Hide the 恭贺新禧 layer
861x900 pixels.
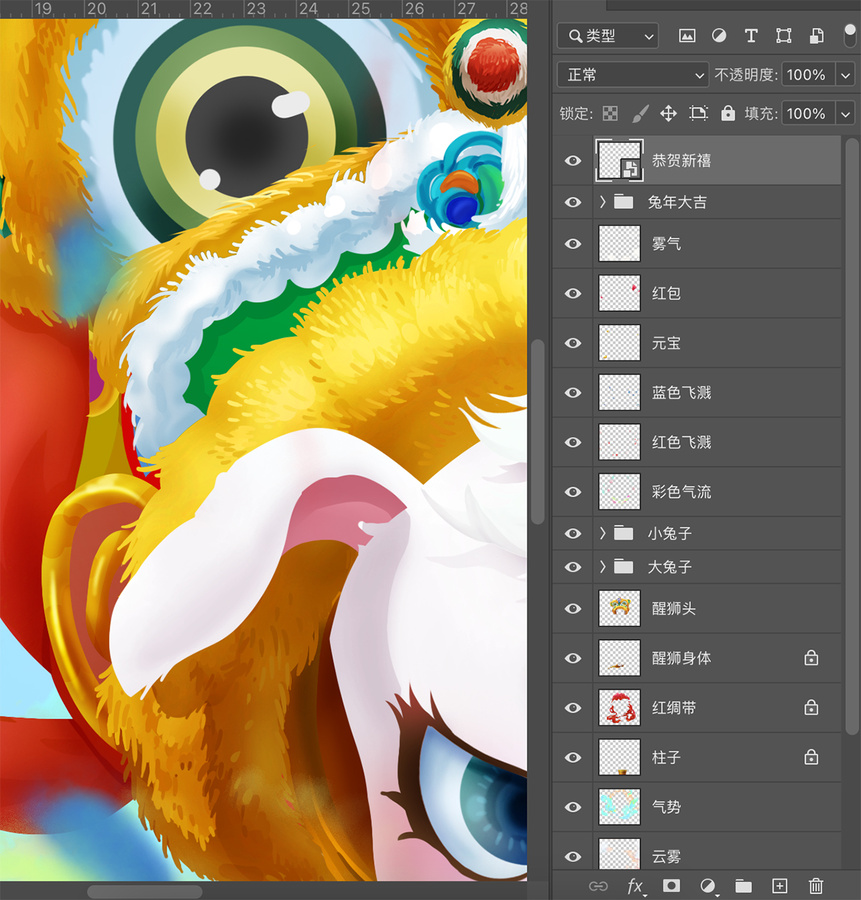pyautogui.click(x=573, y=161)
